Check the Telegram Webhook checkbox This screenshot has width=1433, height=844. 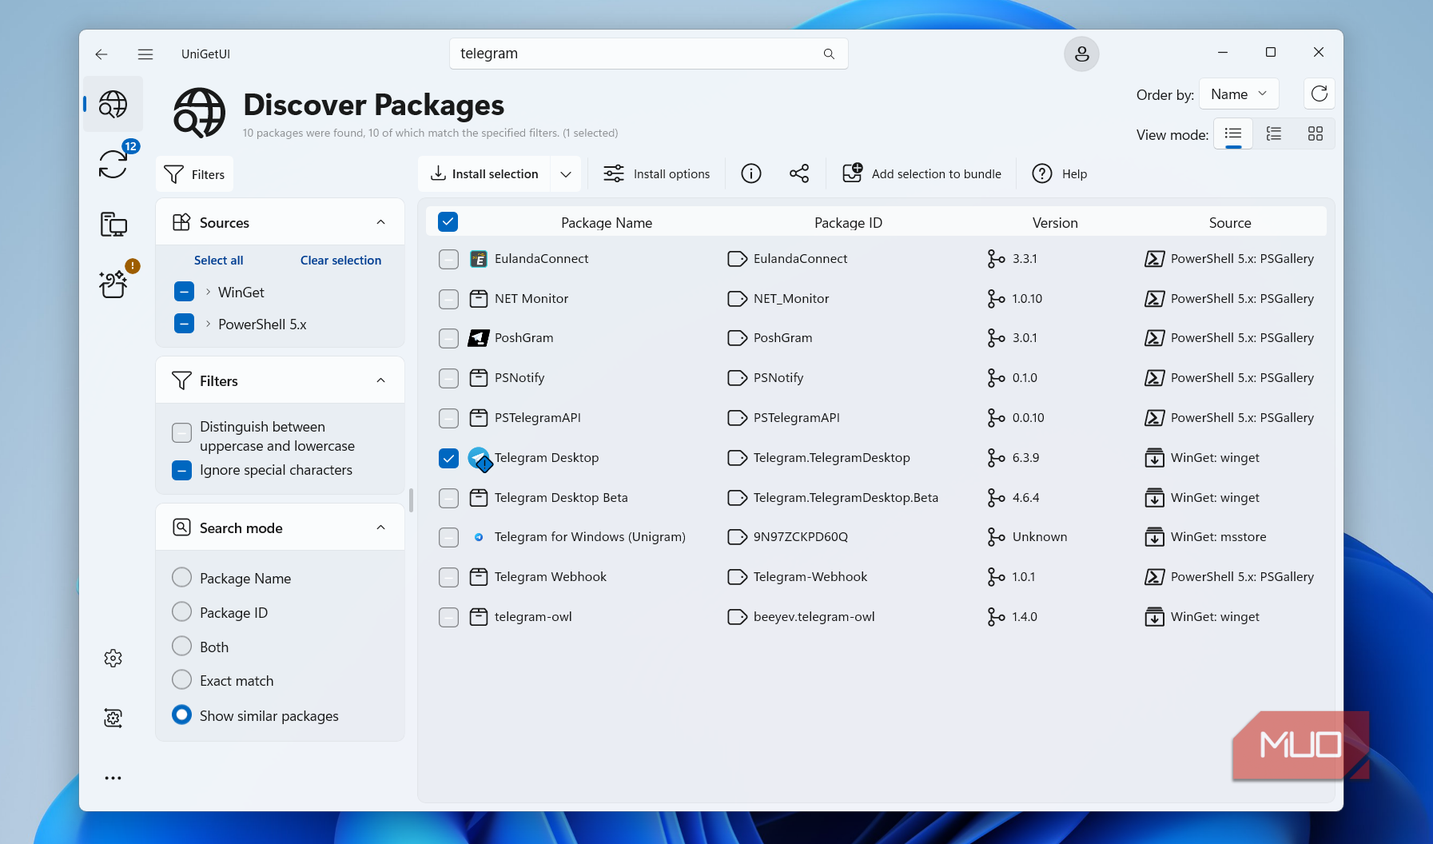(x=449, y=577)
